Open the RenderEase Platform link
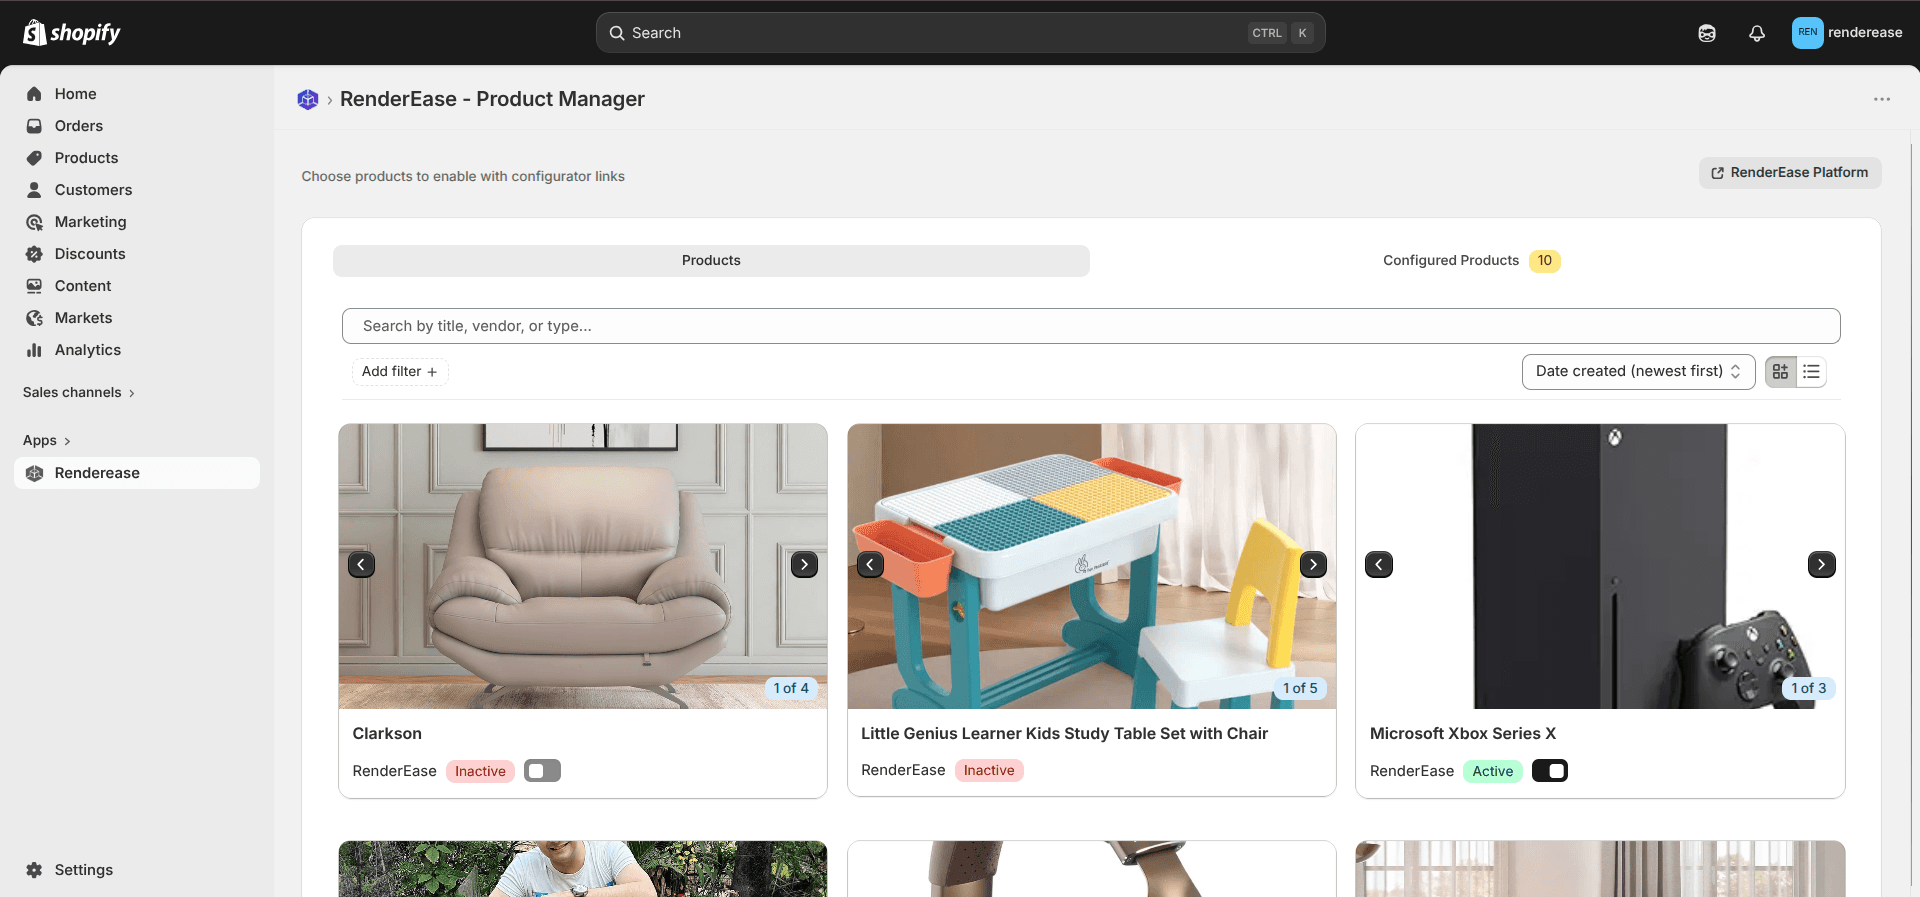1920x897 pixels. coord(1790,173)
